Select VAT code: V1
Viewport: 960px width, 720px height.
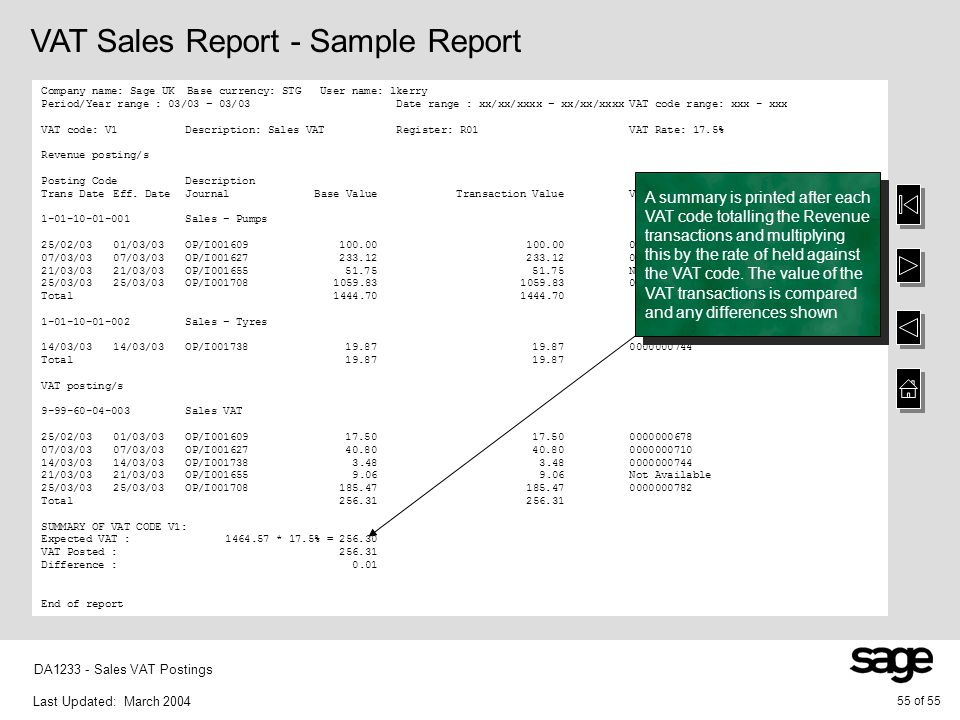[x=79, y=130]
